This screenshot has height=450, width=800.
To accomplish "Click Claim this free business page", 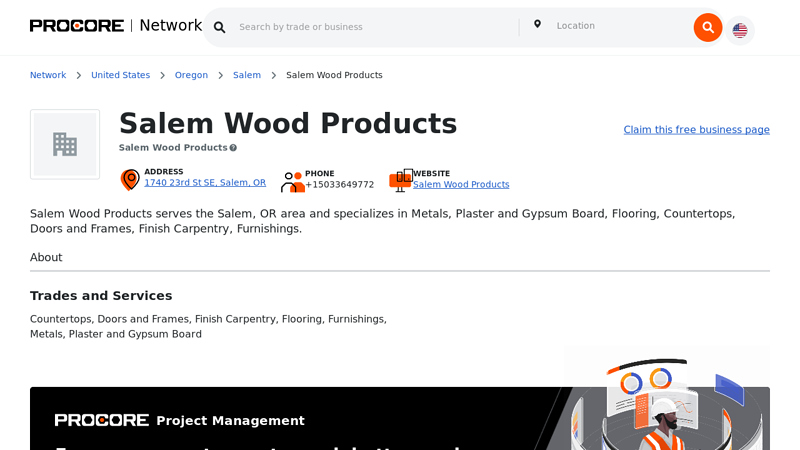I will point(696,130).
